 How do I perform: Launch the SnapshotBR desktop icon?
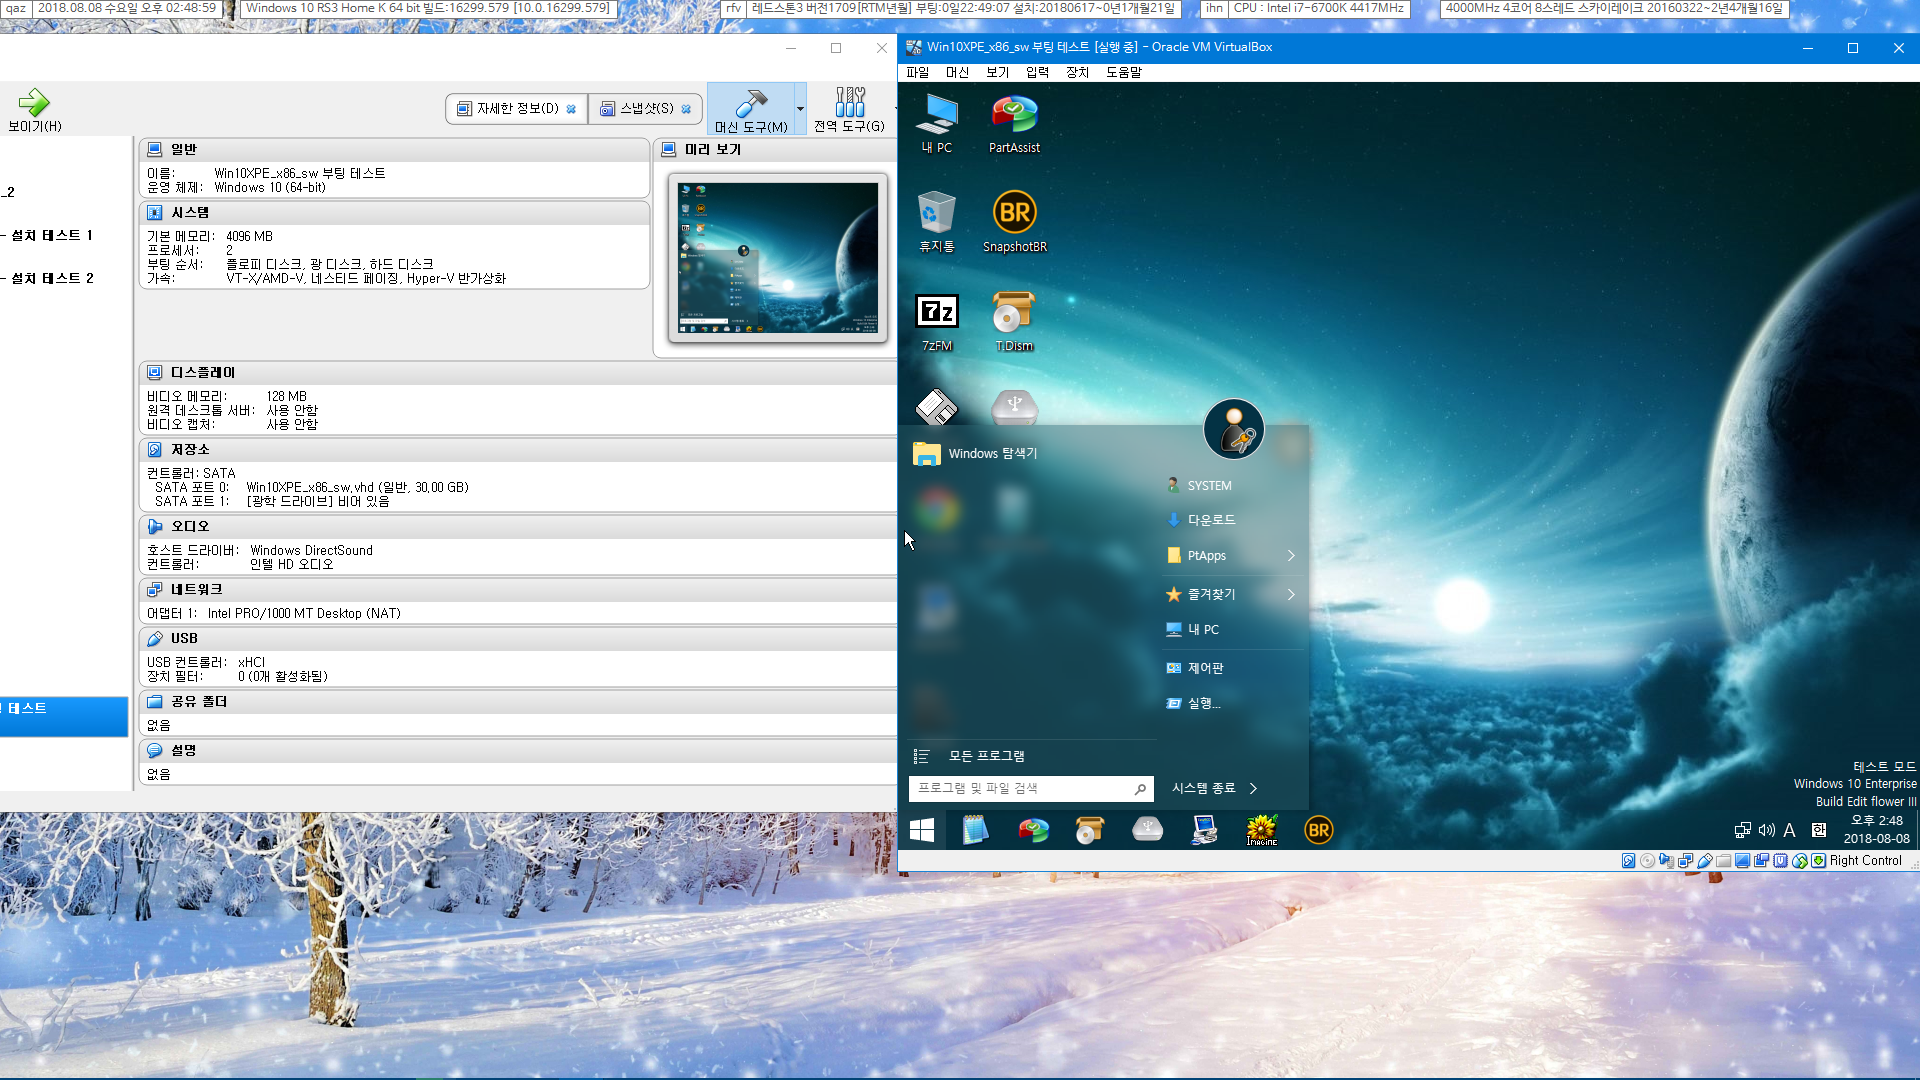tap(1014, 222)
